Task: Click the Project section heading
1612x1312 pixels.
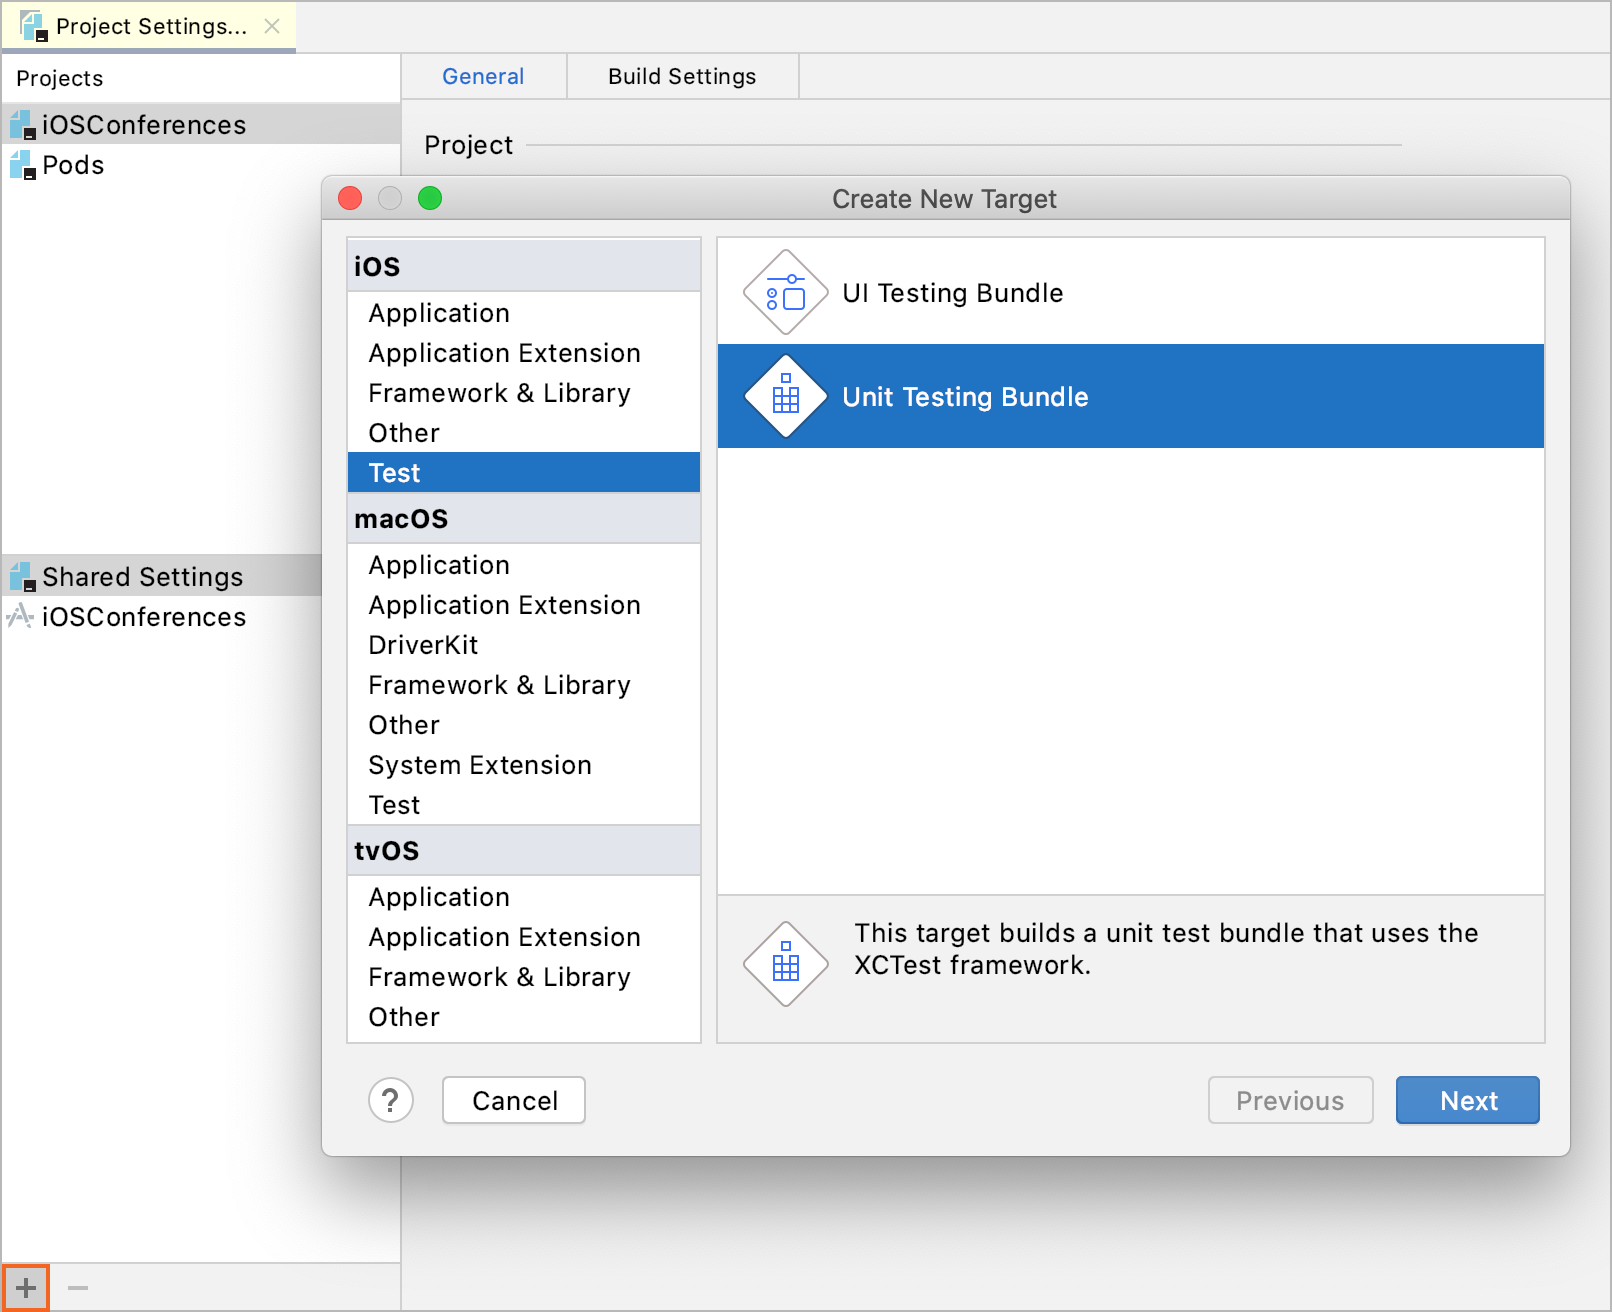Action: [468, 145]
